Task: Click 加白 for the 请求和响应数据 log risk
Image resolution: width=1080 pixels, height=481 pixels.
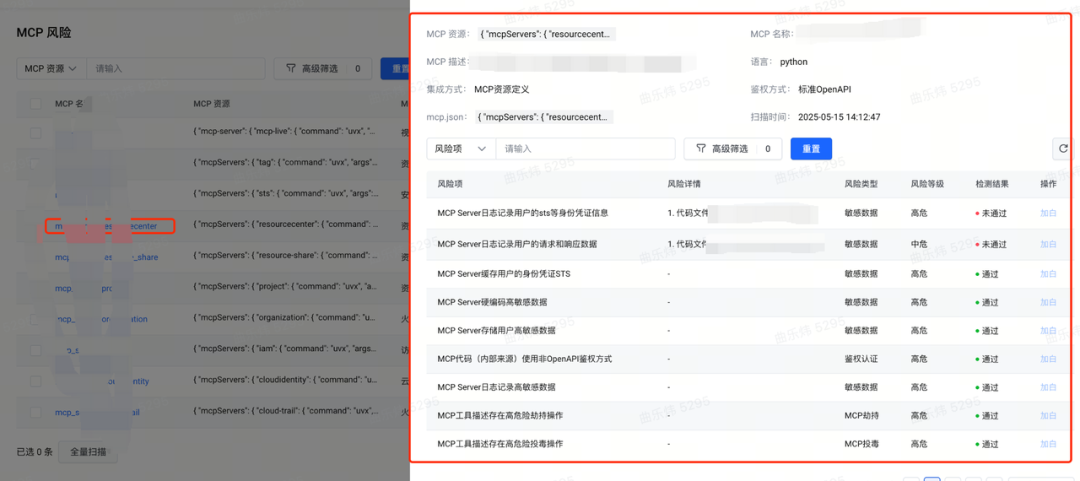Action: click(x=1048, y=244)
